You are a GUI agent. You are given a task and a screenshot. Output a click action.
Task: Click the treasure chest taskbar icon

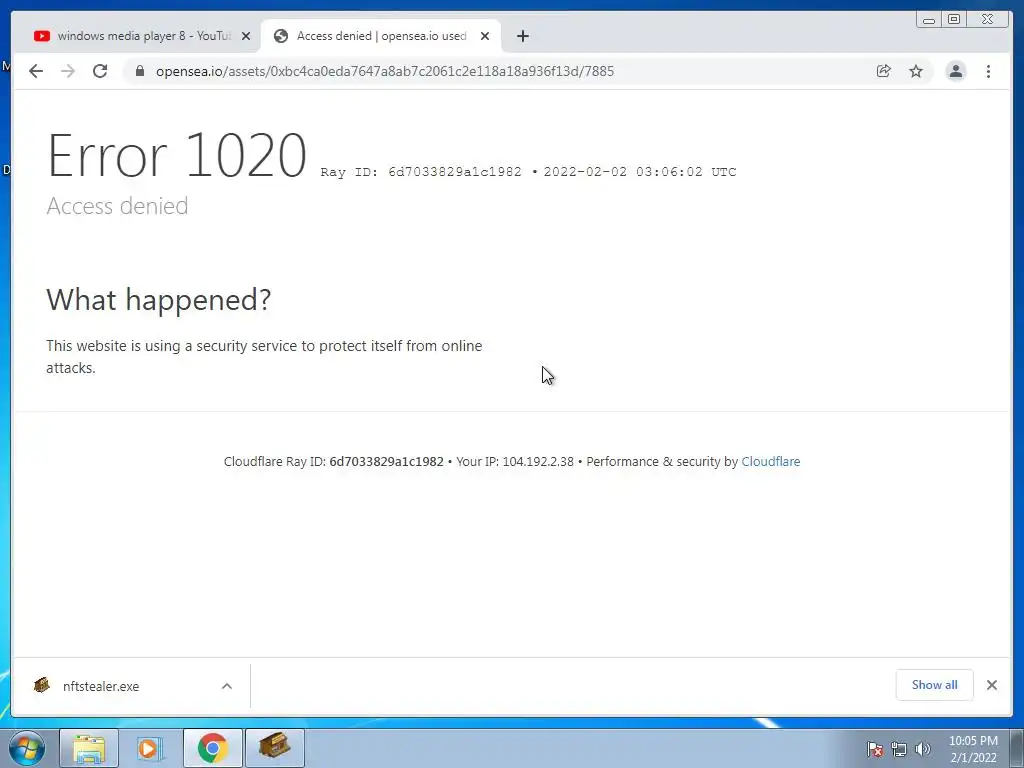coord(274,748)
